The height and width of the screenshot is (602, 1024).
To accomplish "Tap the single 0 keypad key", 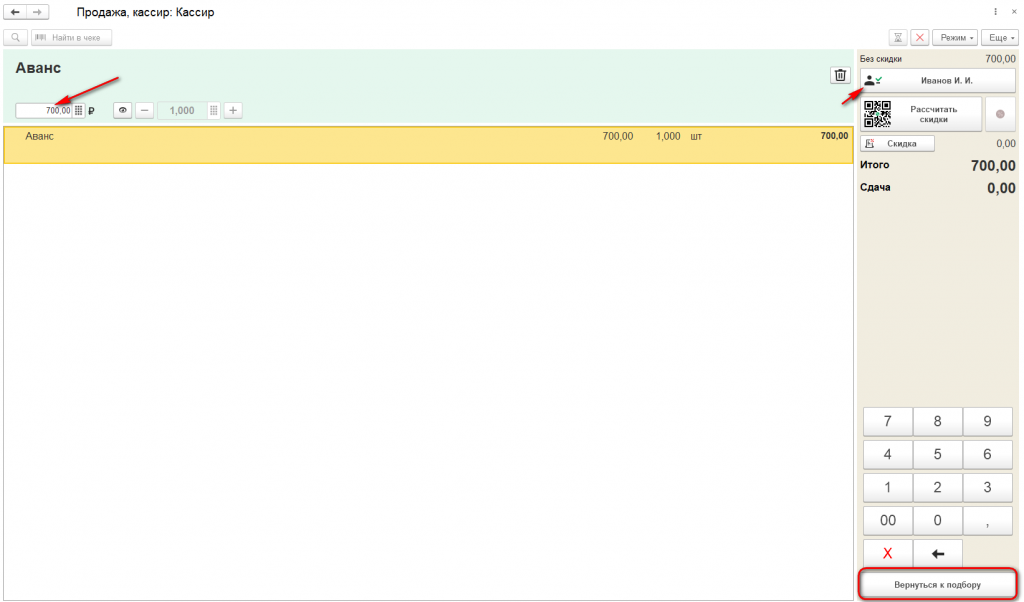I will pos(938,520).
